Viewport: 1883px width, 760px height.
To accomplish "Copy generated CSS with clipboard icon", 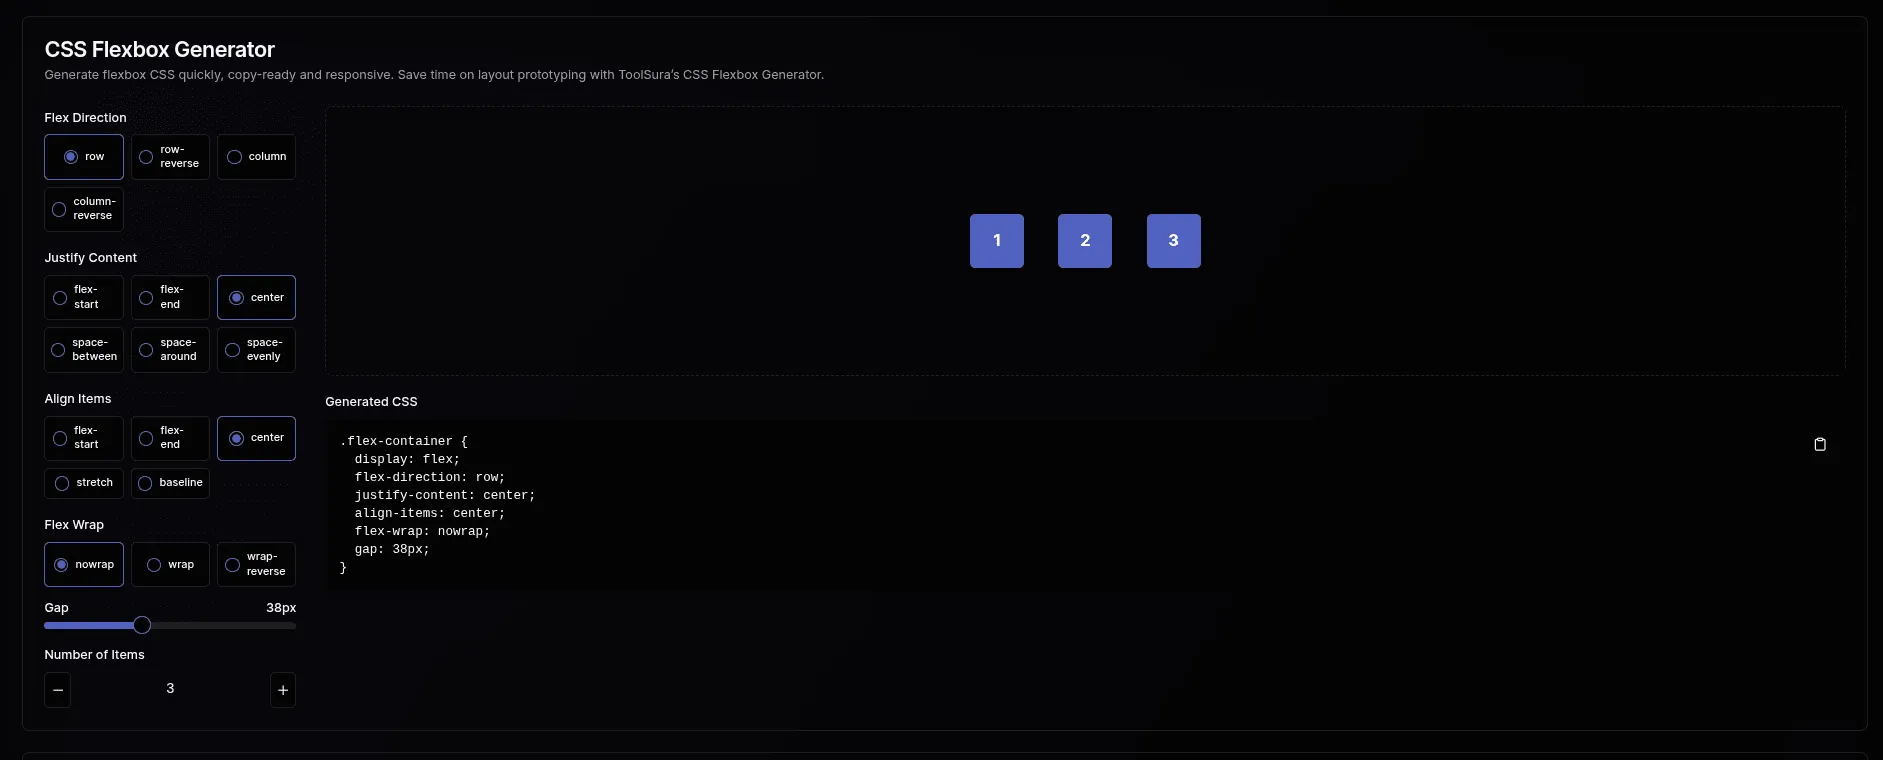I will point(1819,444).
